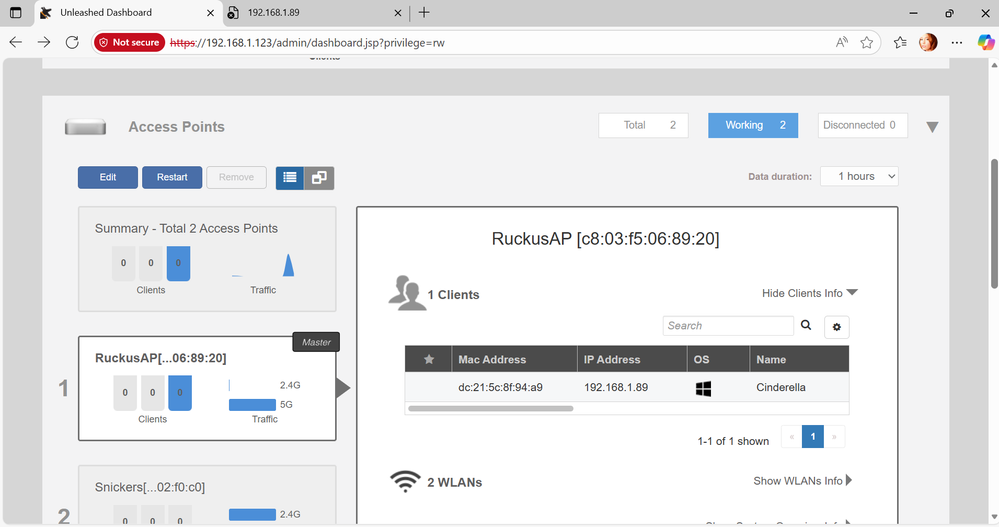
Task: Click the Hide Clients Info toggle
Action: [x=810, y=293]
